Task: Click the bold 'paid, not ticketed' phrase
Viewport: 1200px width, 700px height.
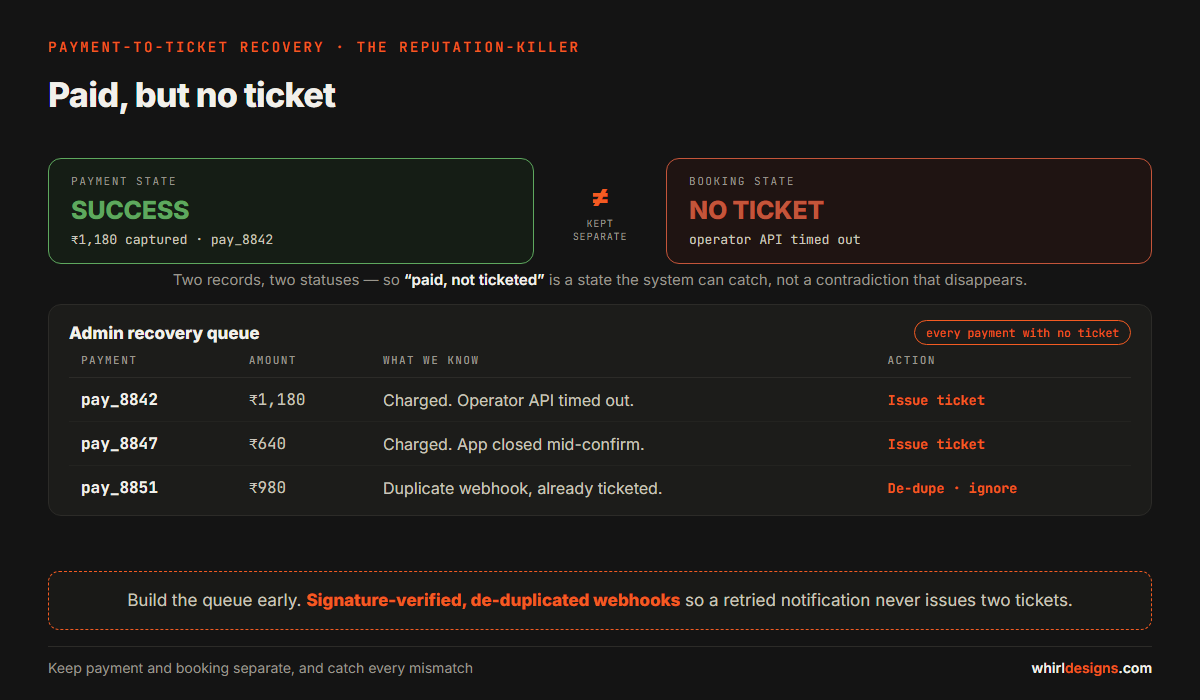Action: 474,280
